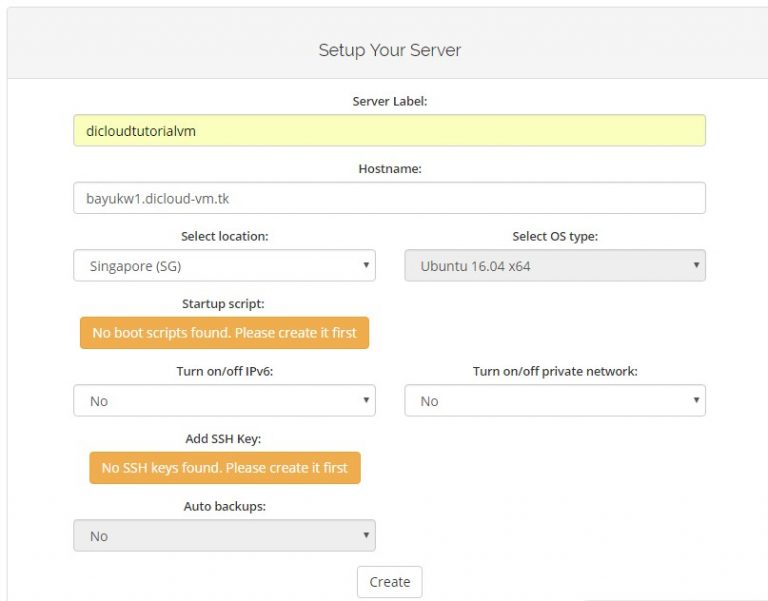Click the orange 'No boot scripts found' button
This screenshot has height=601, width=768.
click(x=224, y=333)
